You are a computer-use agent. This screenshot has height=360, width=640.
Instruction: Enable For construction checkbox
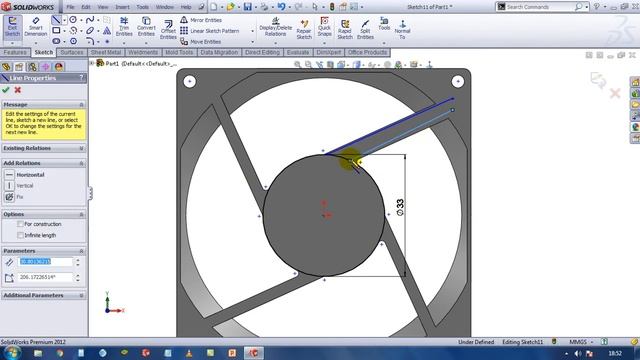20,224
